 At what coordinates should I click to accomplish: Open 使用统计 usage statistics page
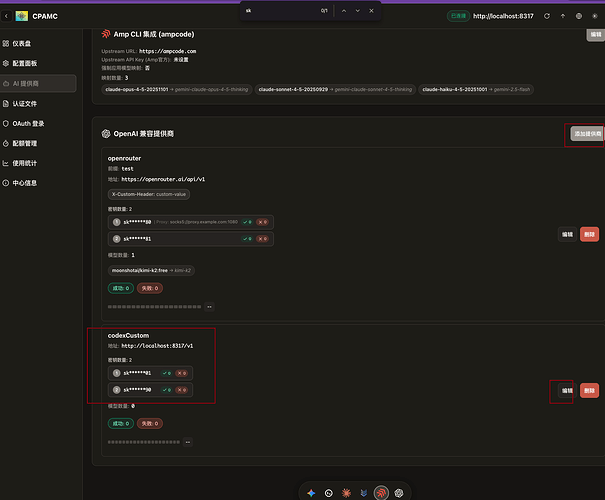[x=39, y=163]
